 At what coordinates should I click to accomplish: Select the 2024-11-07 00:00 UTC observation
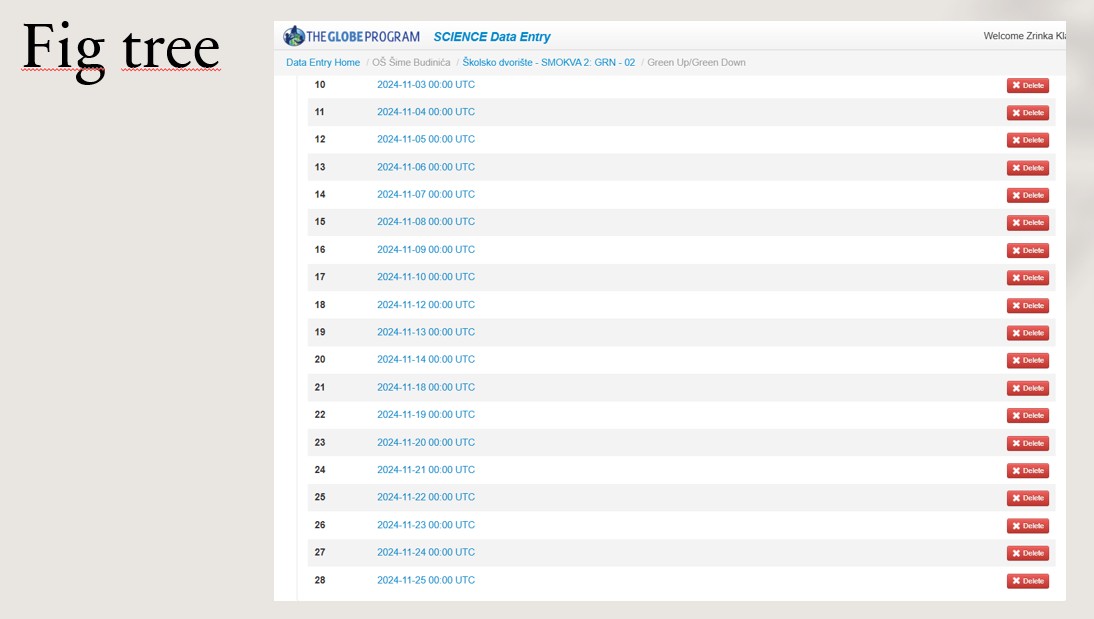[425, 195]
